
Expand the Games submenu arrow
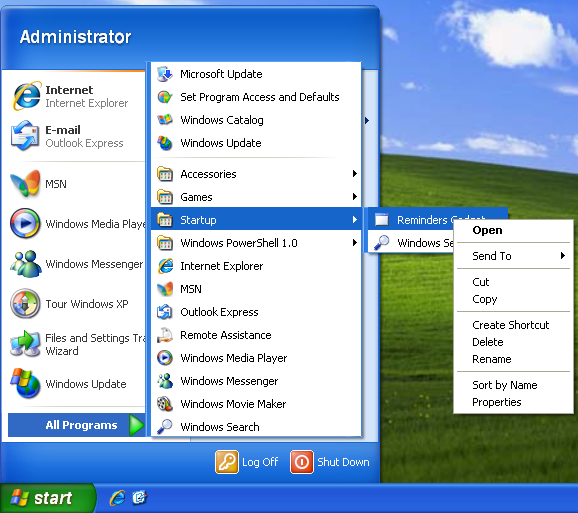[355, 196]
